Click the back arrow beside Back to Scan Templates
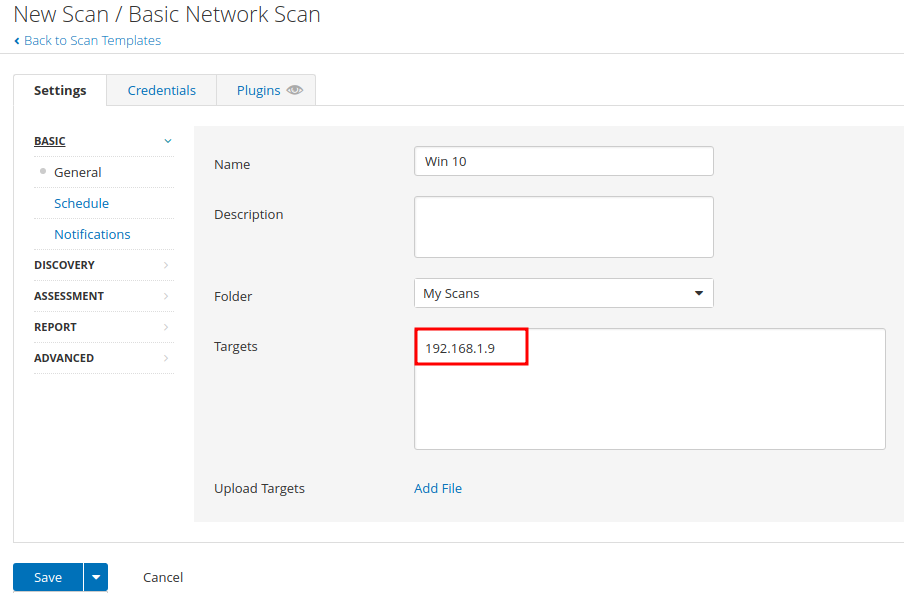 click(x=17, y=41)
